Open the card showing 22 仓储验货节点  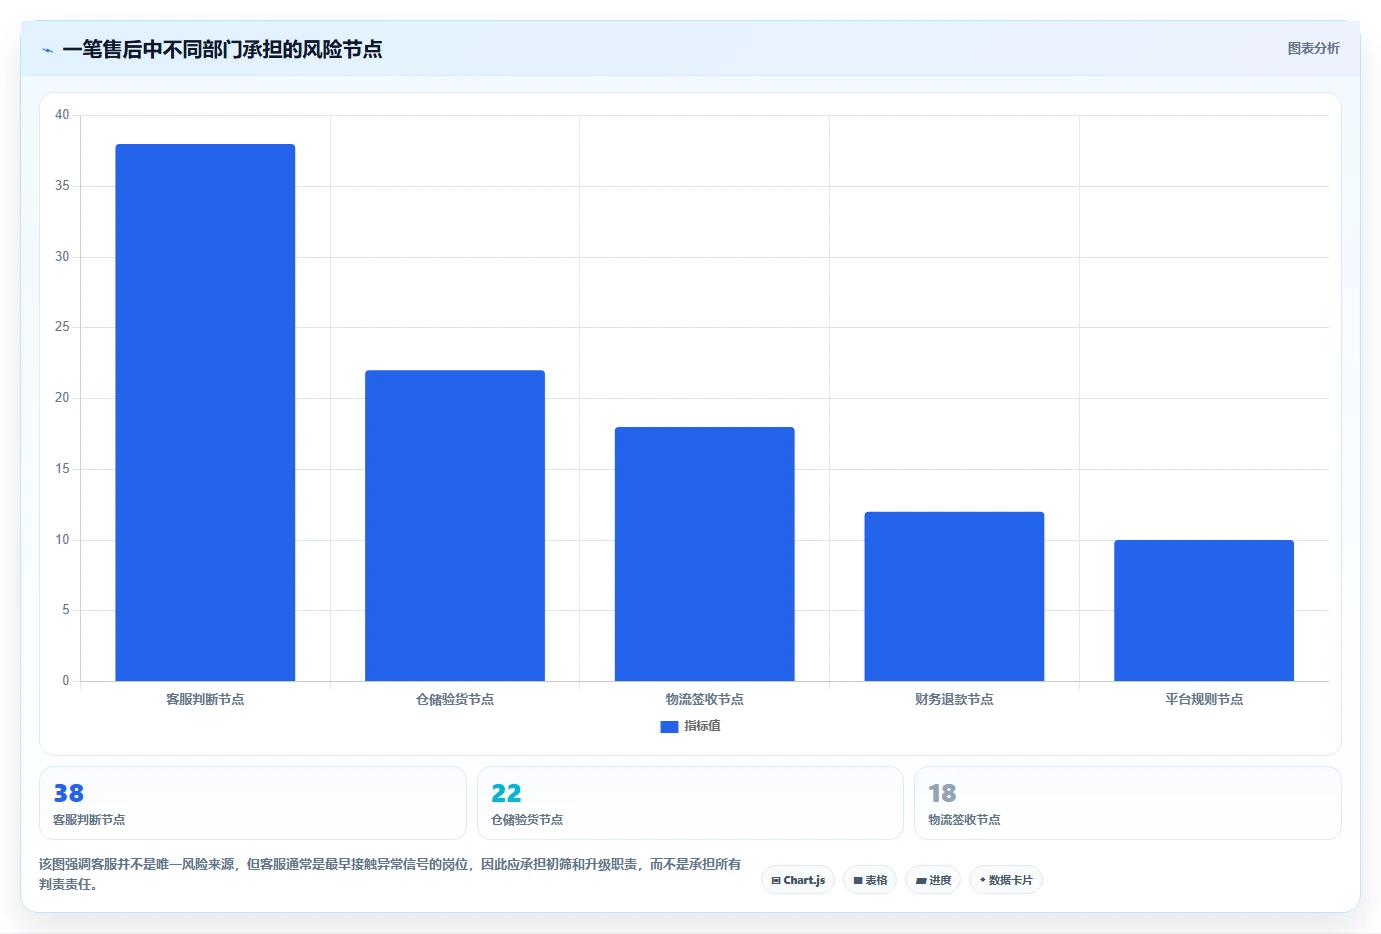tap(690, 803)
